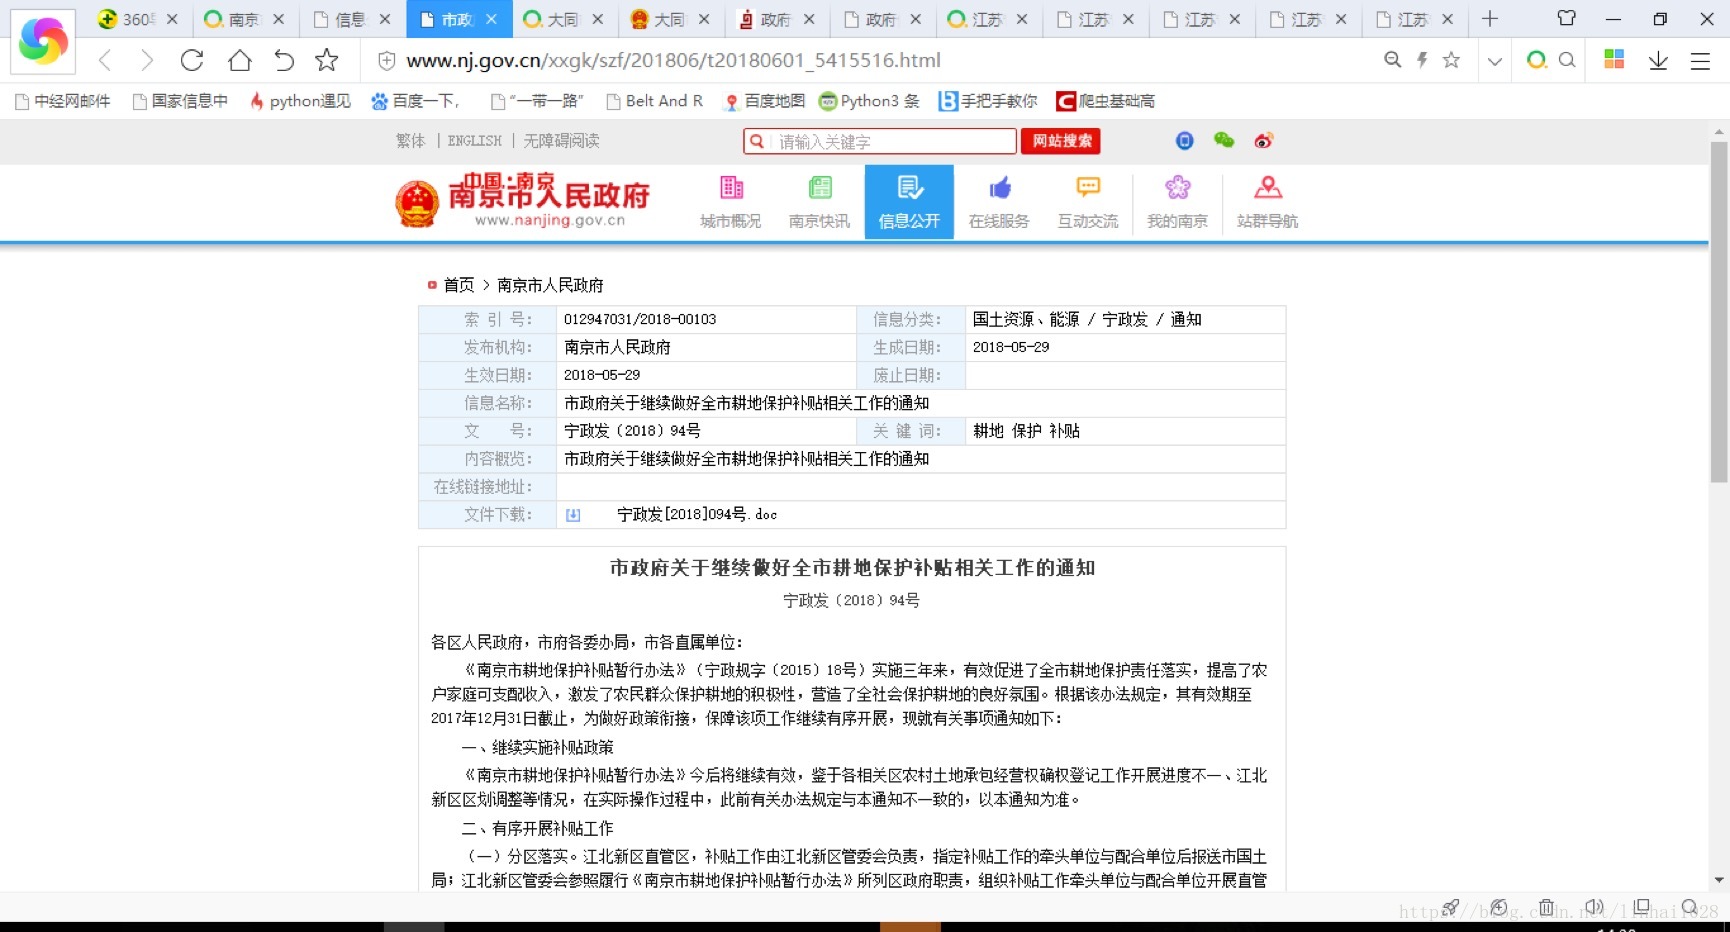Open 无障碍阅读 link
The image size is (1730, 932).
tap(562, 141)
